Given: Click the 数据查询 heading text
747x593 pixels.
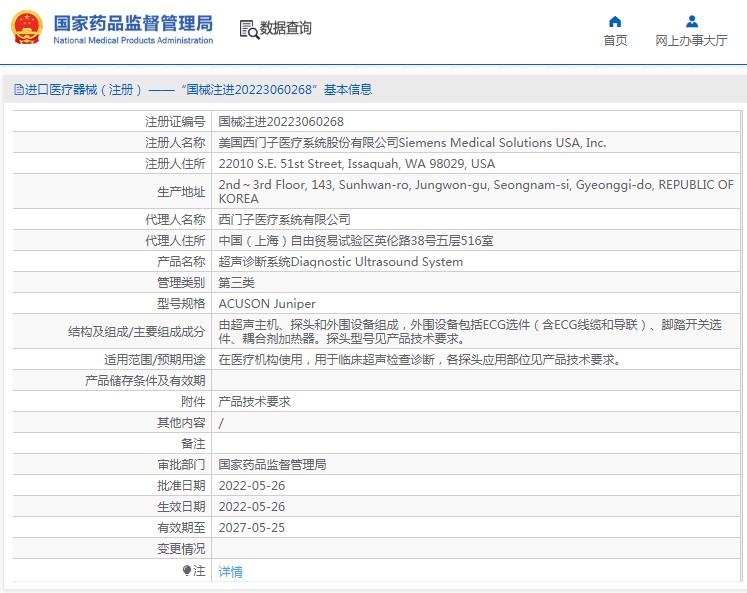Looking at the screenshot, I should (x=285, y=28).
